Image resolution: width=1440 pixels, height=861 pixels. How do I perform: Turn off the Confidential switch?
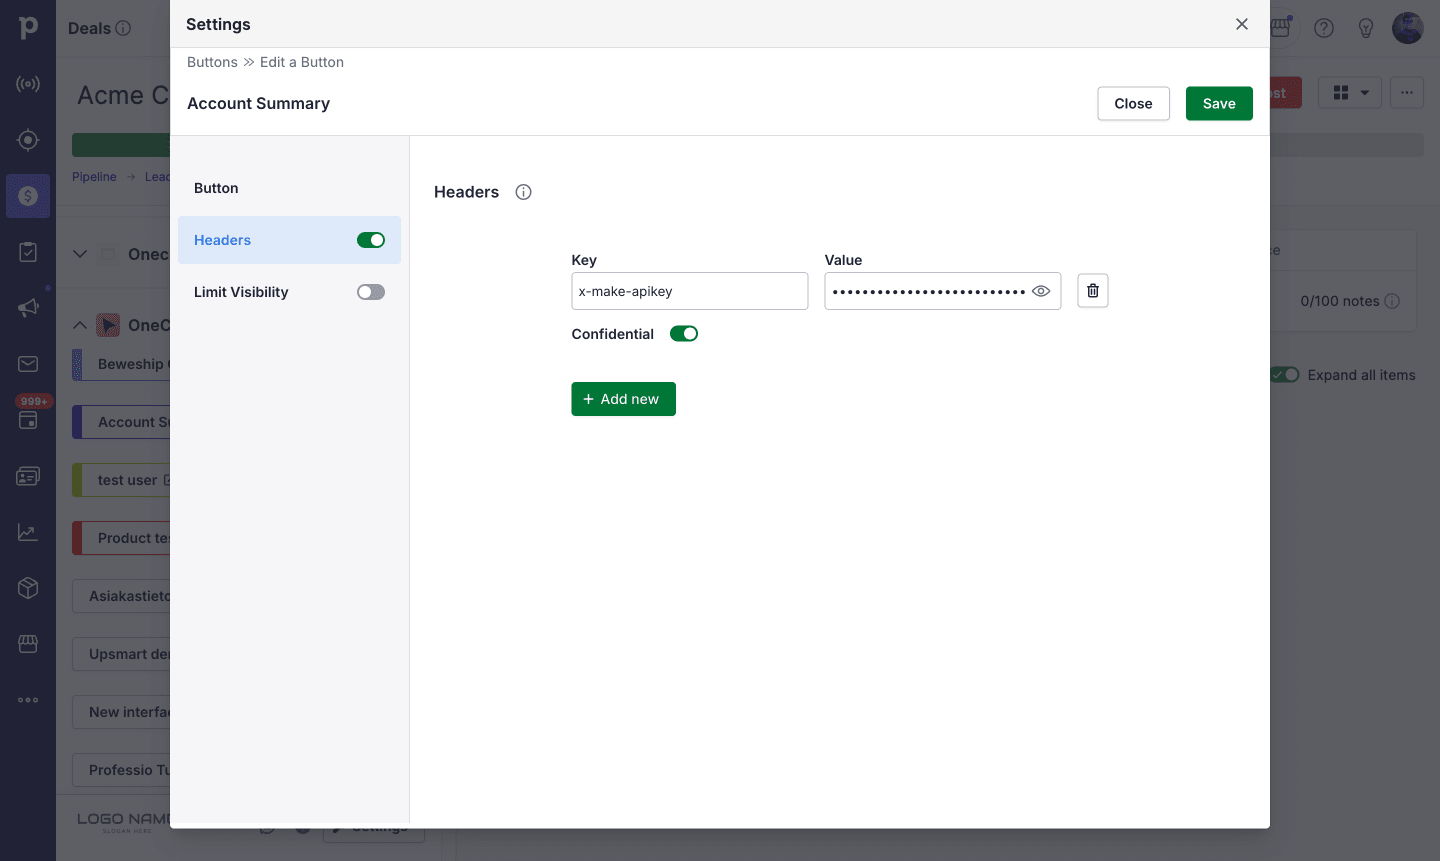tap(684, 334)
